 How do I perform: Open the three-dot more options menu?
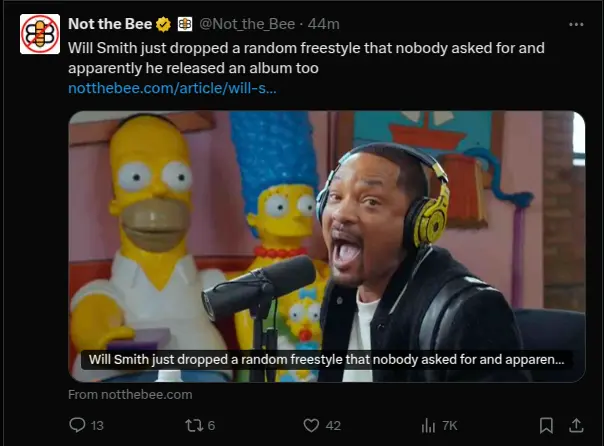[575, 24]
